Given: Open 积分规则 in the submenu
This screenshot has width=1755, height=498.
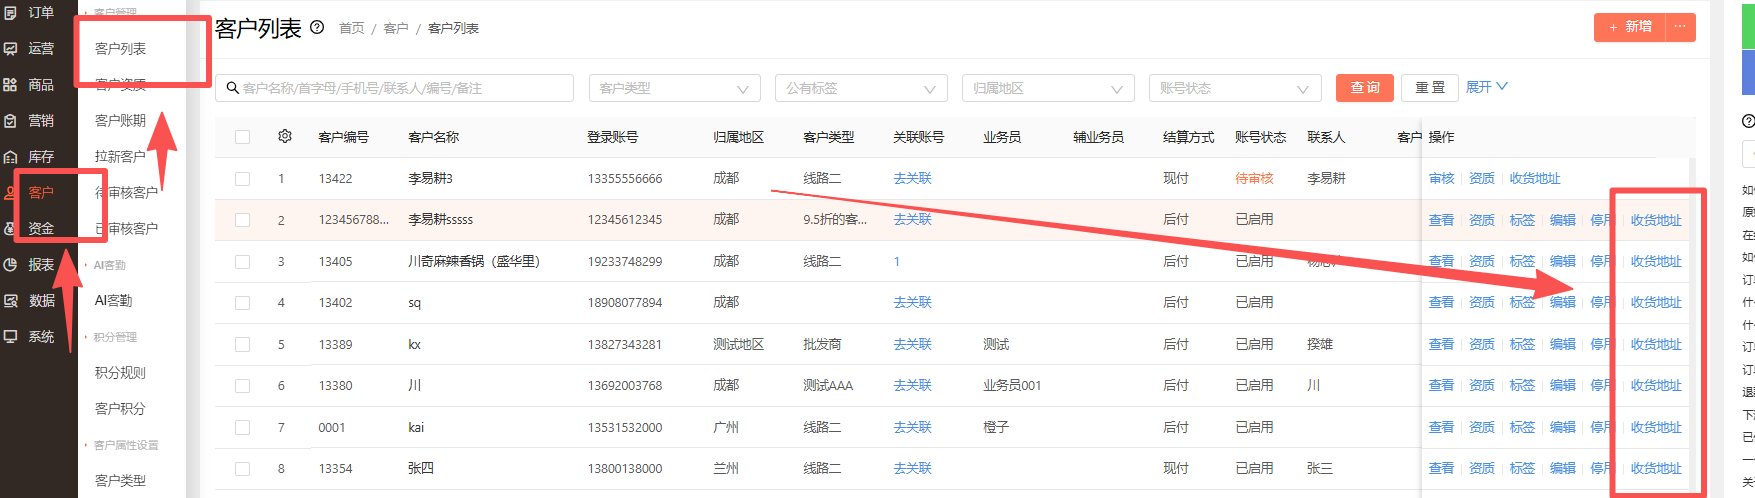Looking at the screenshot, I should coord(121,373).
